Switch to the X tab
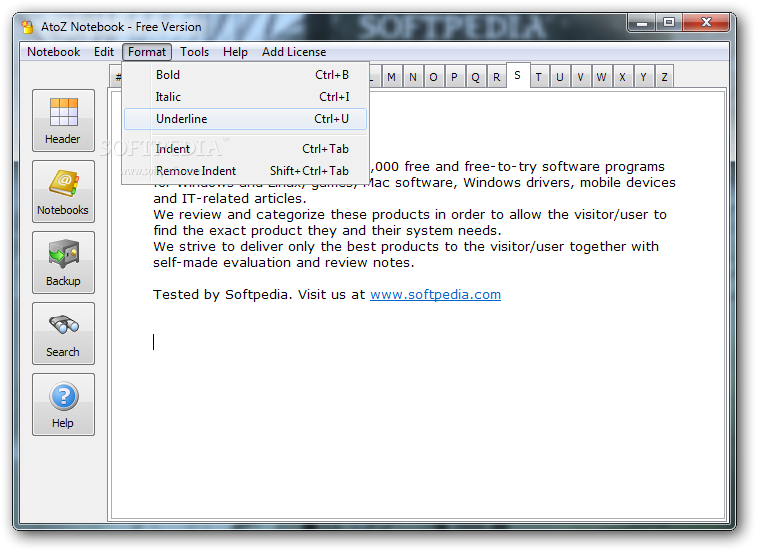Image resolution: width=757 pixels, height=551 pixels. tap(622, 77)
